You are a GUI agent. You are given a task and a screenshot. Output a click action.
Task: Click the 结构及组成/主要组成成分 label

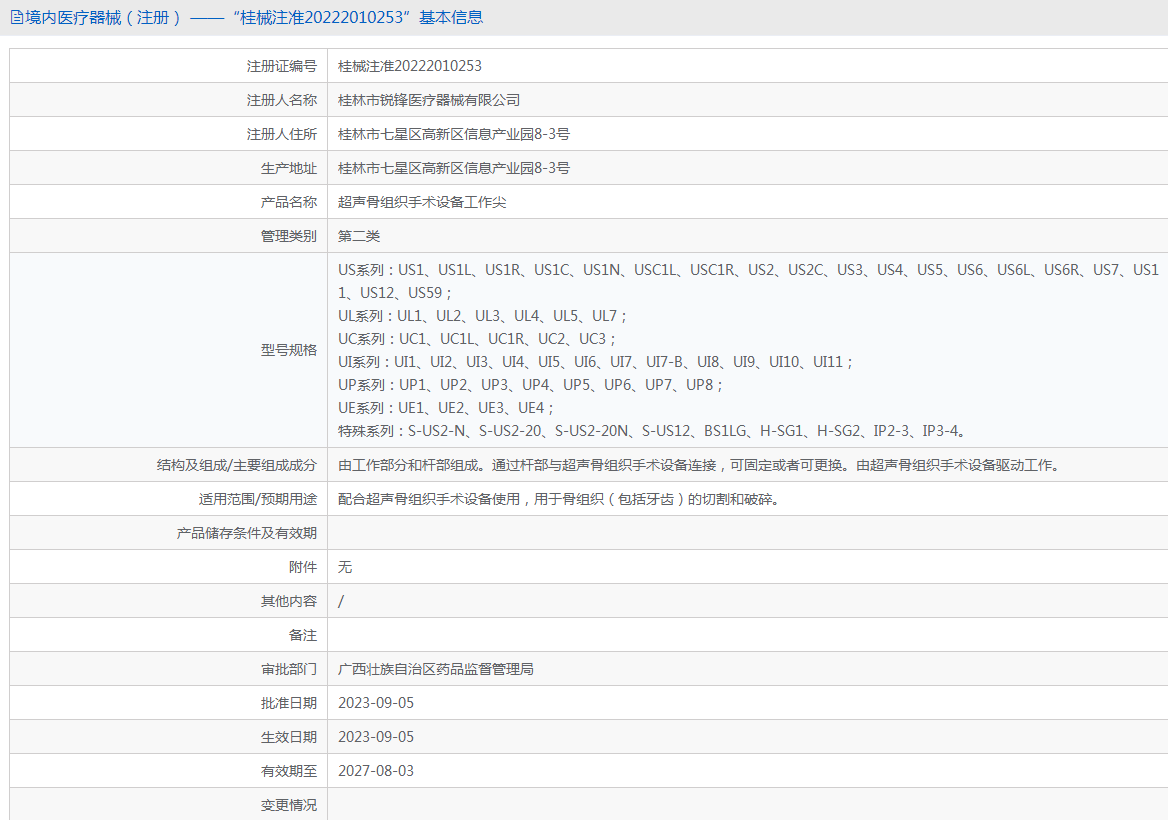(237, 465)
